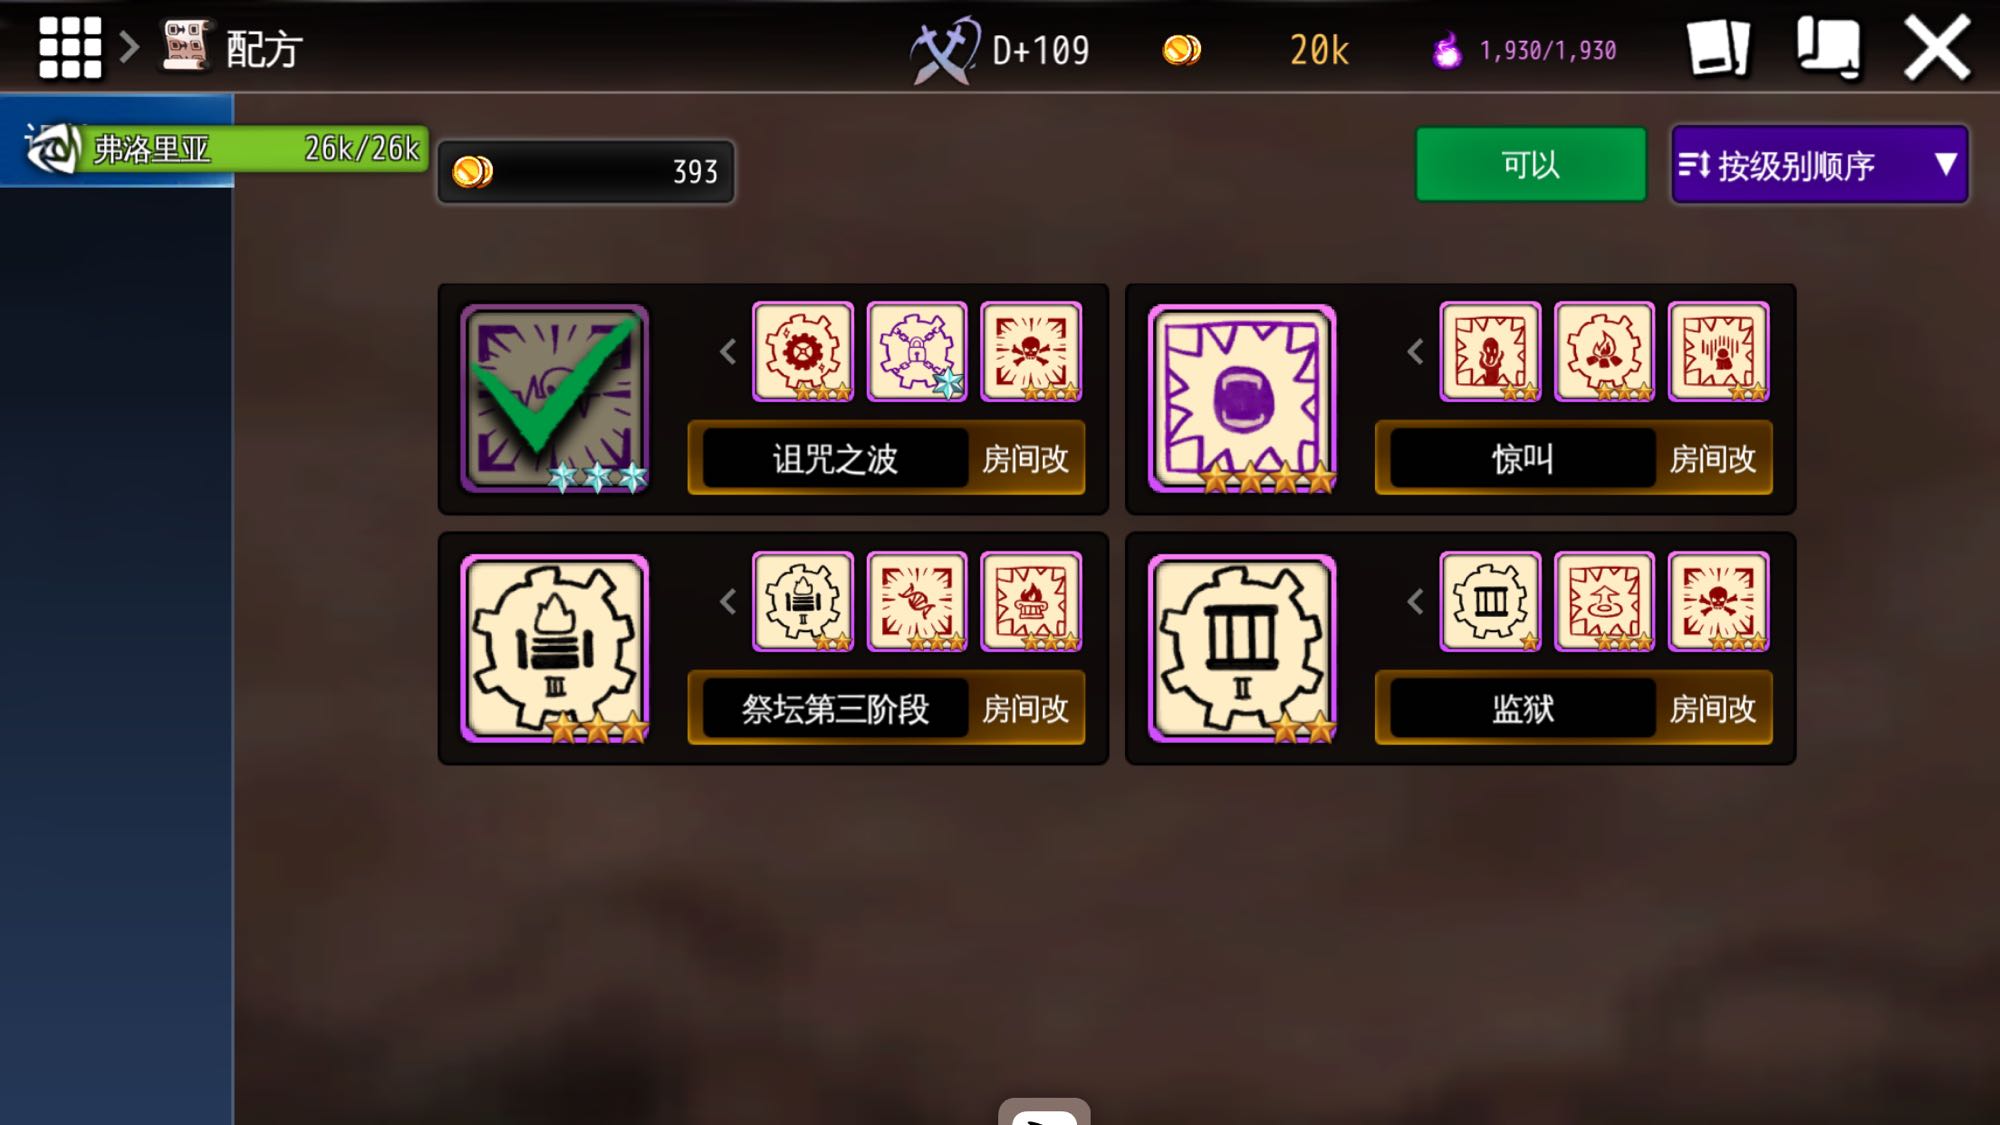Viewport: 2000px width, 1125px height.
Task: Tap the gold coins icon in top bar
Action: click(1182, 49)
